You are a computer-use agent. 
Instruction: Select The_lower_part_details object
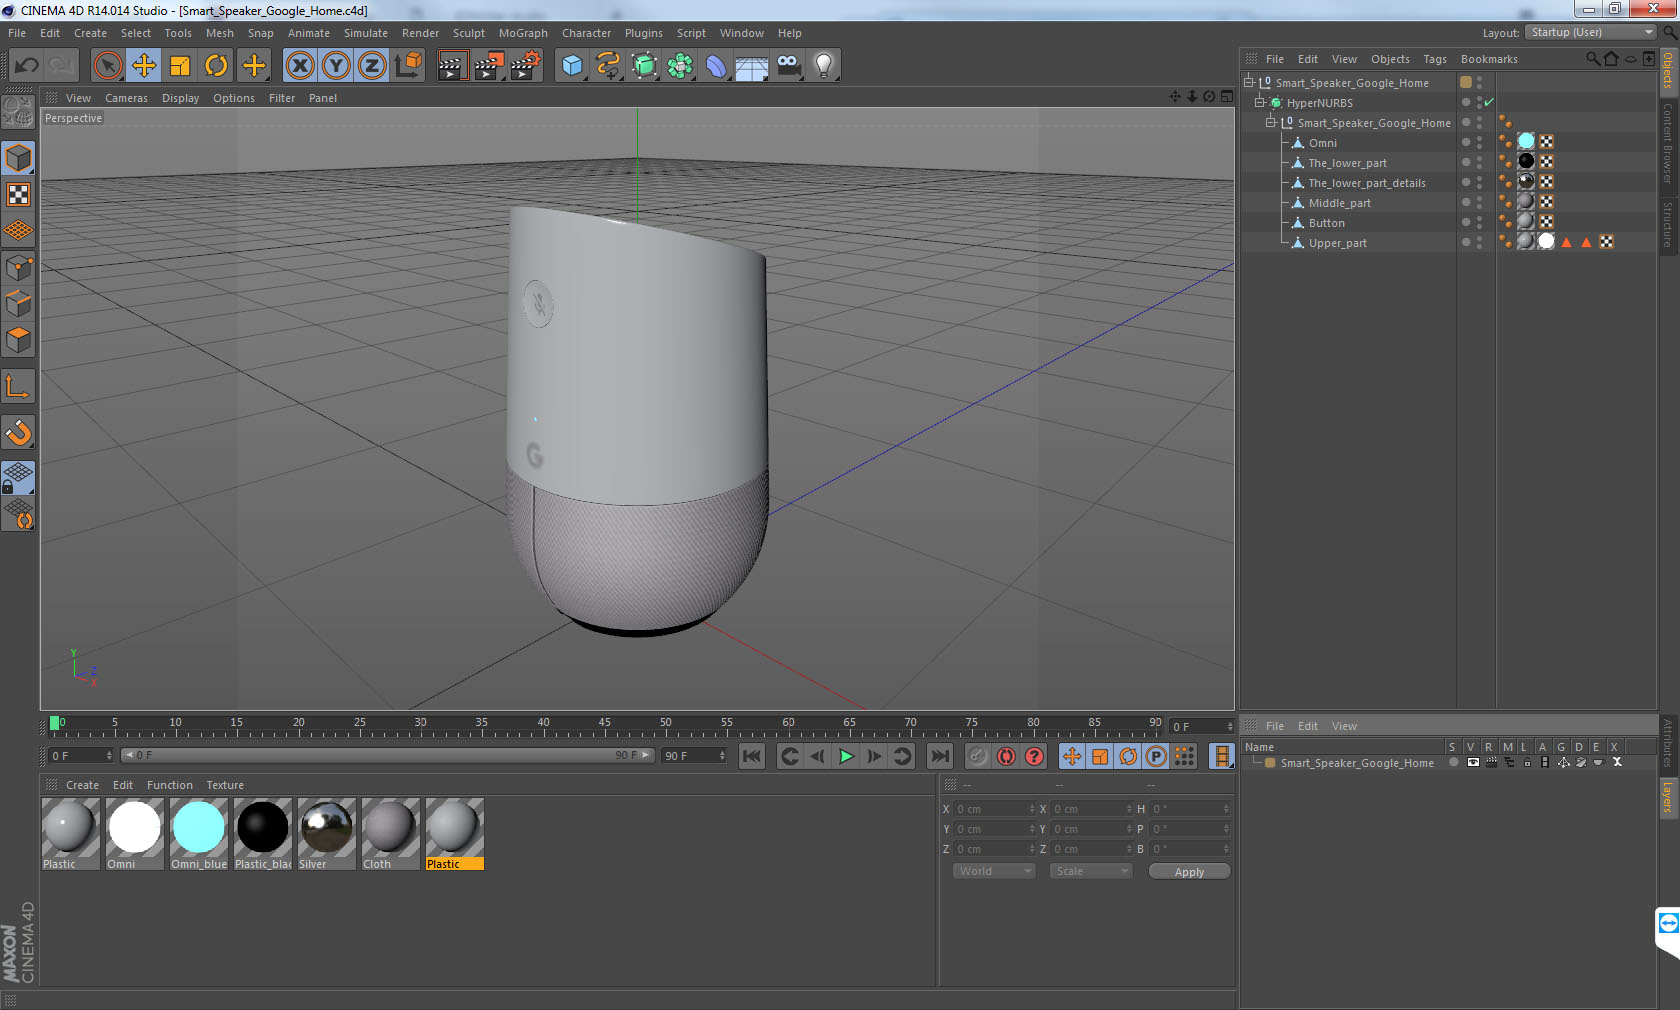(x=1366, y=183)
